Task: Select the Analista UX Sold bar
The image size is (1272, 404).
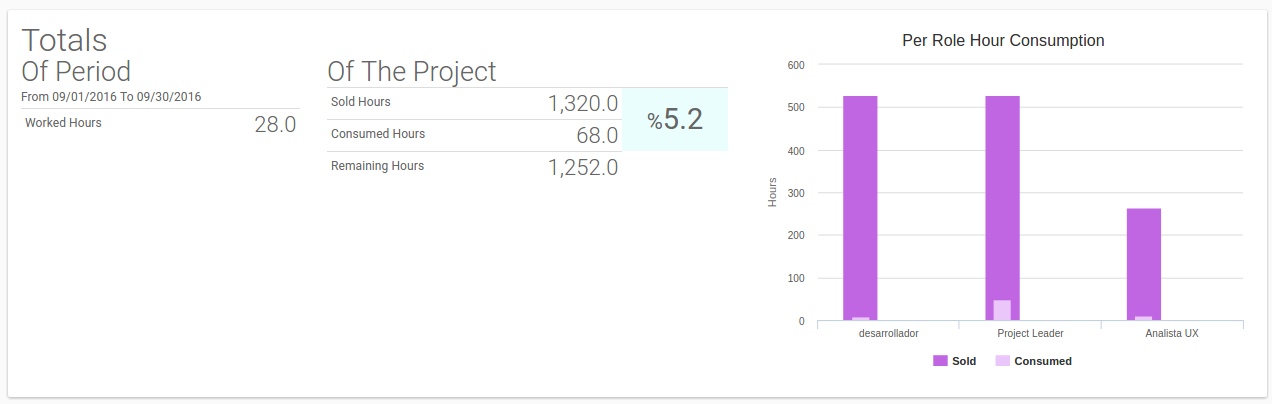Action: click(x=1144, y=265)
